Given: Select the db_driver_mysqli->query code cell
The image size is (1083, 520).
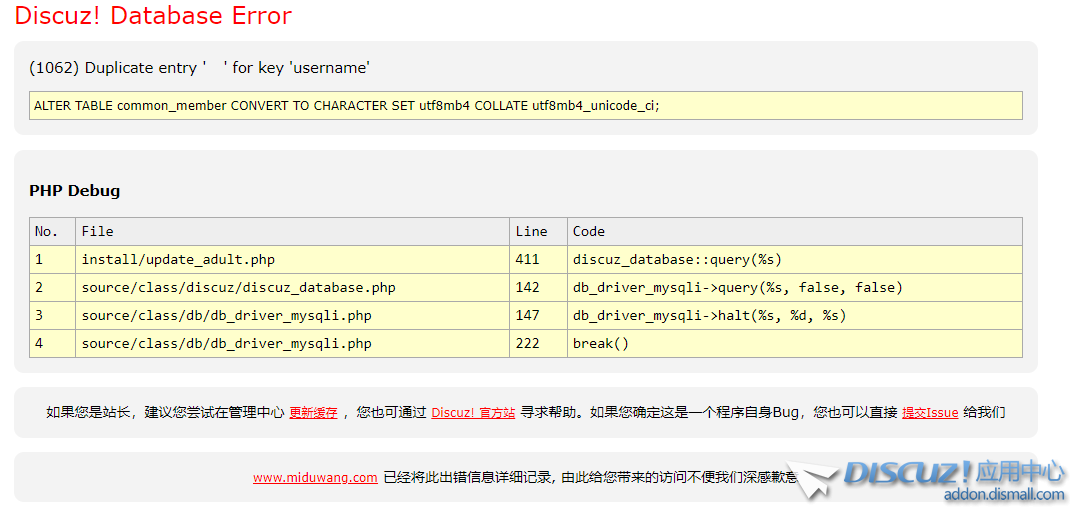Looking at the screenshot, I should tap(795, 287).
